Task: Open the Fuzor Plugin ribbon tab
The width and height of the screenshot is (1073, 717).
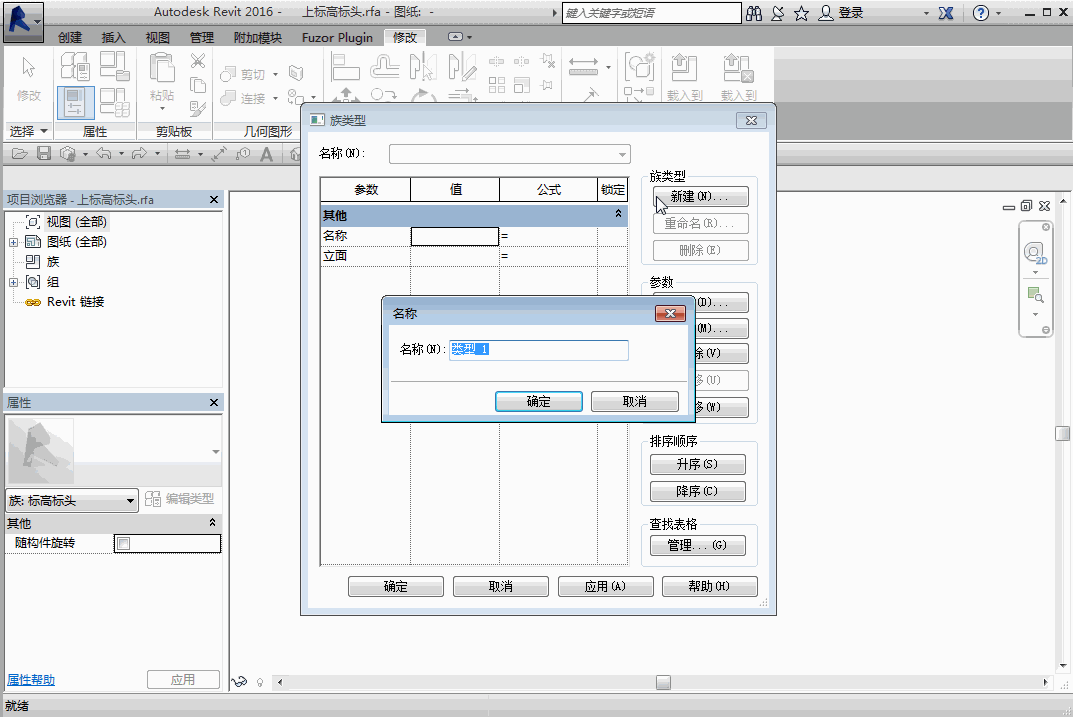Action: 337,37
